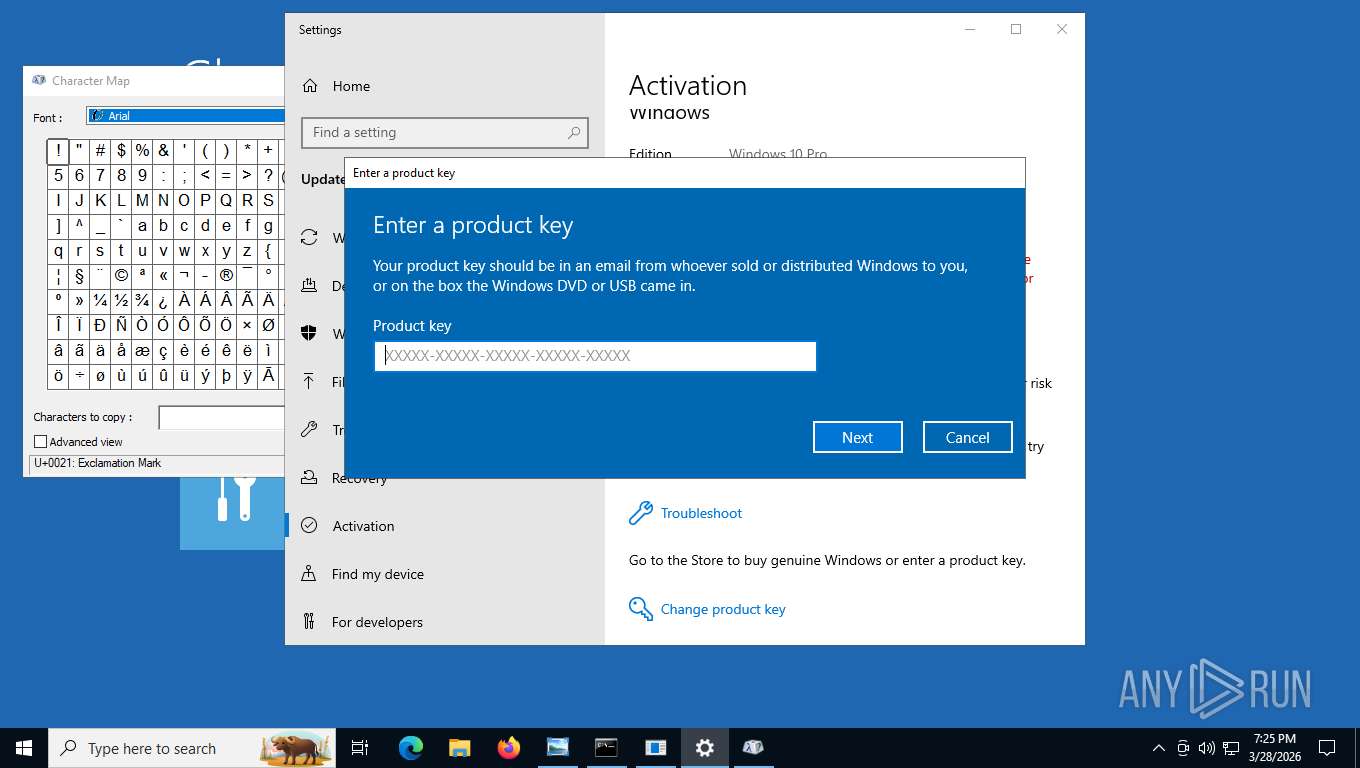1360x768 pixels.
Task: Select the hash character cell
Action: (x=100, y=151)
